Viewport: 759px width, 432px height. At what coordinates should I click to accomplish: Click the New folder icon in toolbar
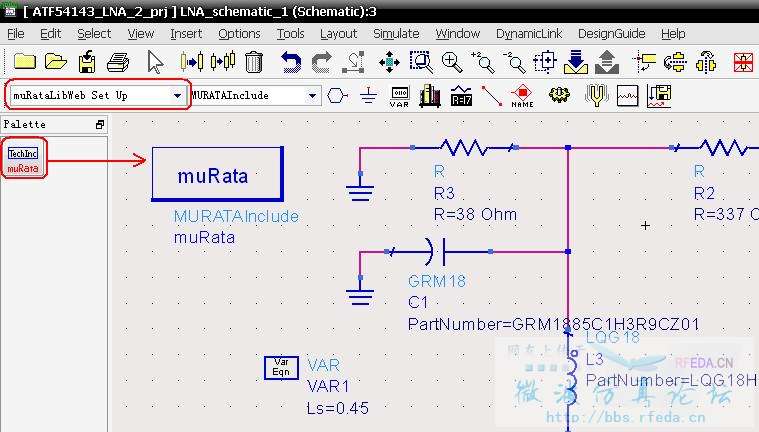pyautogui.click(x=25, y=62)
